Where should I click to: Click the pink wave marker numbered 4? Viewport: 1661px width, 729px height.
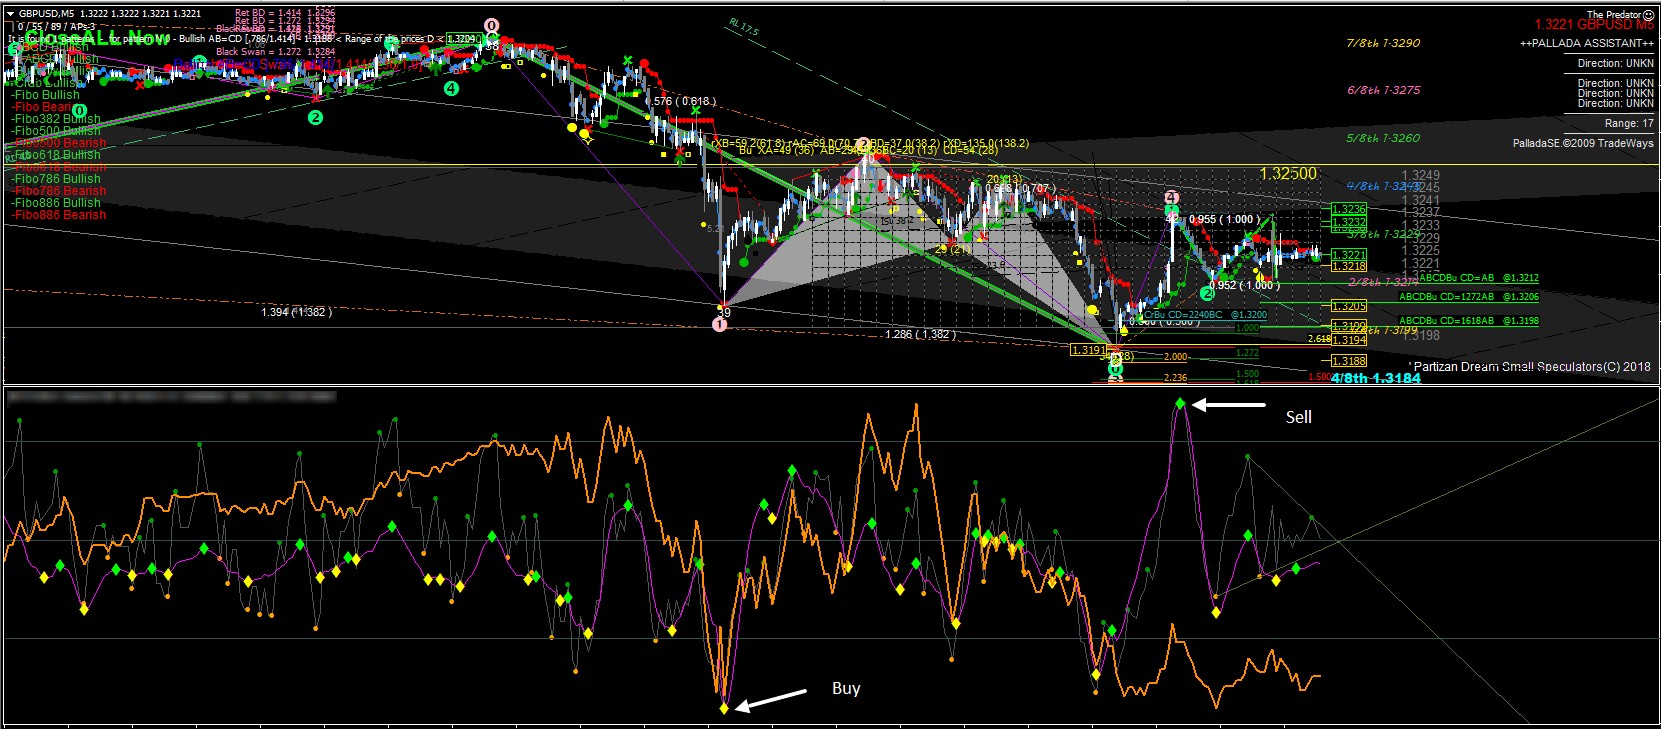[x=1171, y=198]
